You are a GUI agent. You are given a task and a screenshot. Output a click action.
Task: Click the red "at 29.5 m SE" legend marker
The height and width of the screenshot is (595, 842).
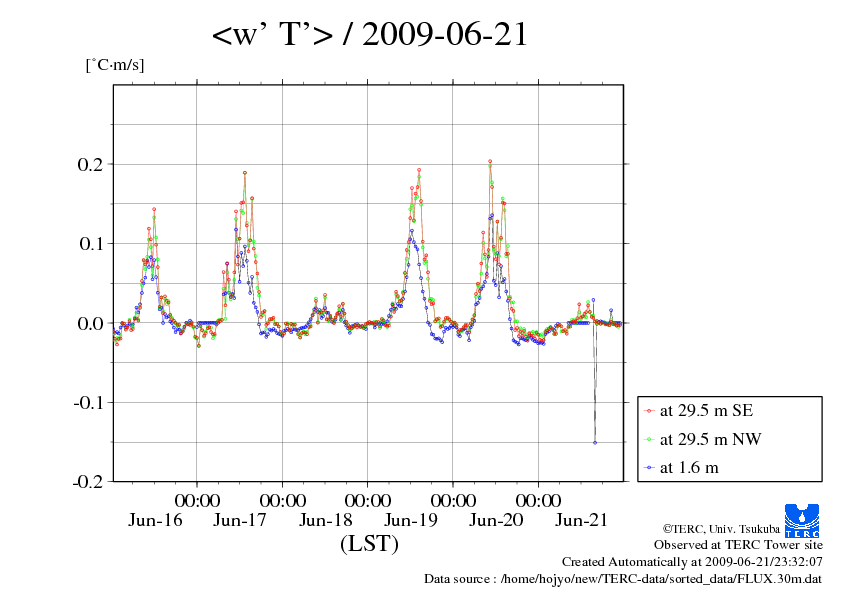click(649, 411)
